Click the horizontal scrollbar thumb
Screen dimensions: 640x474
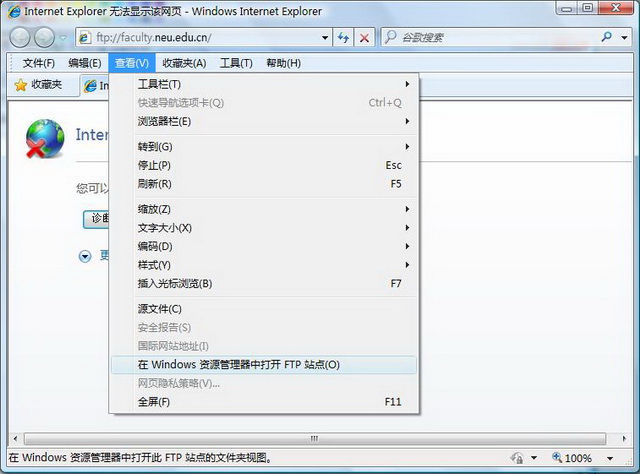(x=314, y=439)
